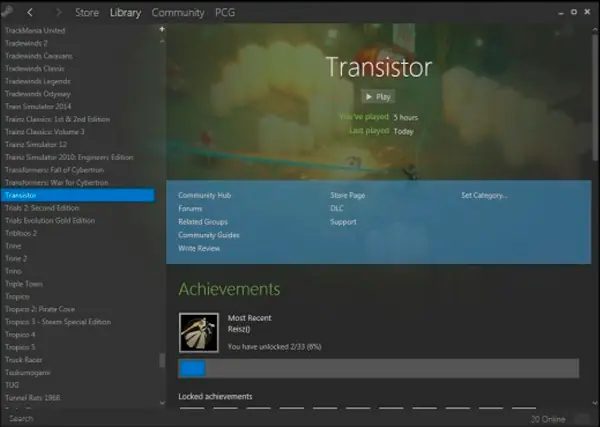Select Tropico 4
The image size is (600, 427).
[x=20, y=334]
